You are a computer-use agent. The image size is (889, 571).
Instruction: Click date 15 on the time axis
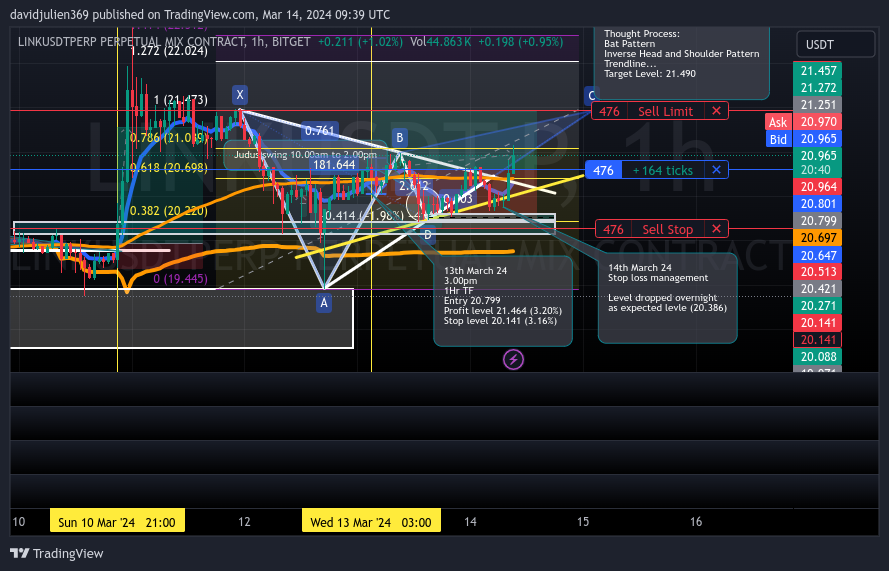(583, 522)
